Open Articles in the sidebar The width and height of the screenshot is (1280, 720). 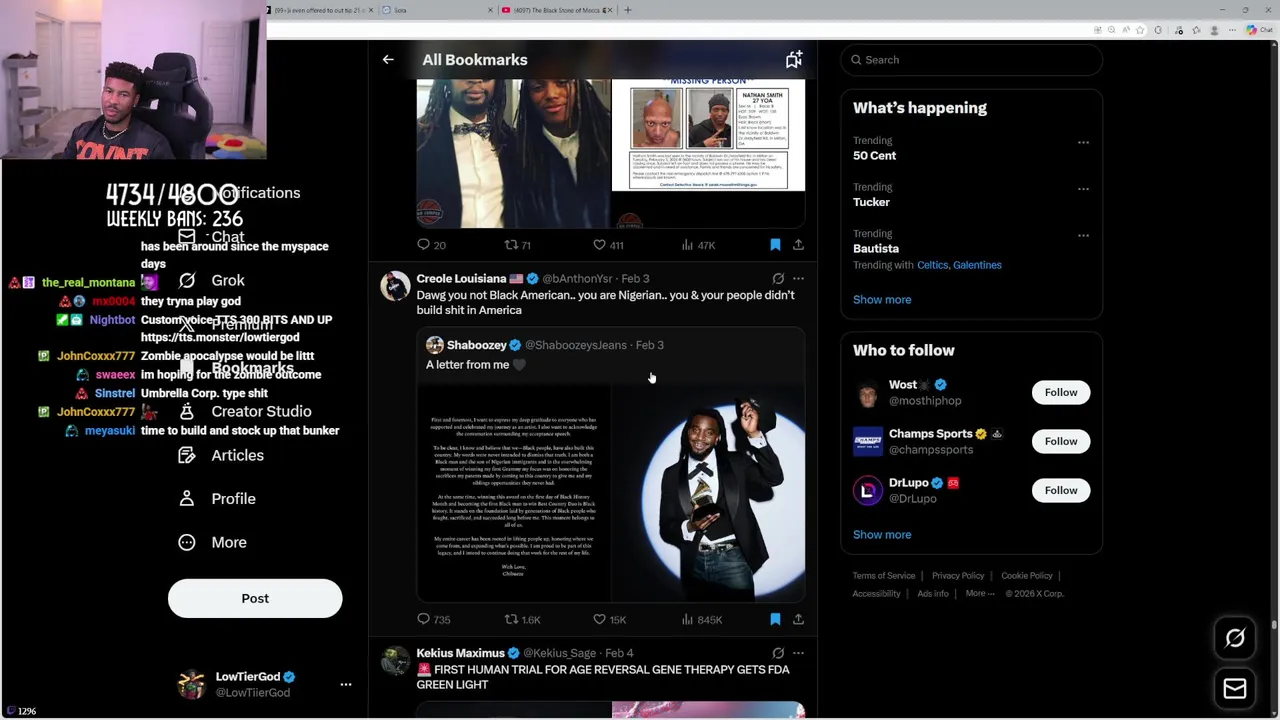pos(221,455)
